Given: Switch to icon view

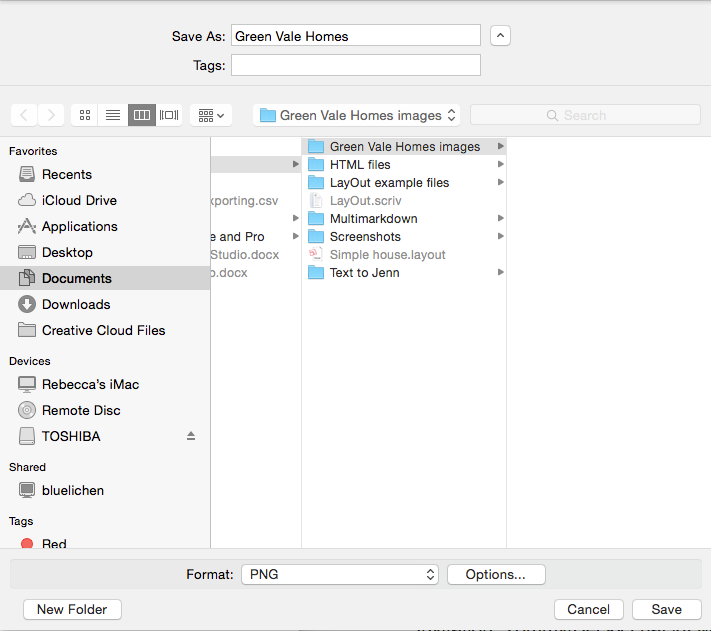Looking at the screenshot, I should tap(85, 115).
